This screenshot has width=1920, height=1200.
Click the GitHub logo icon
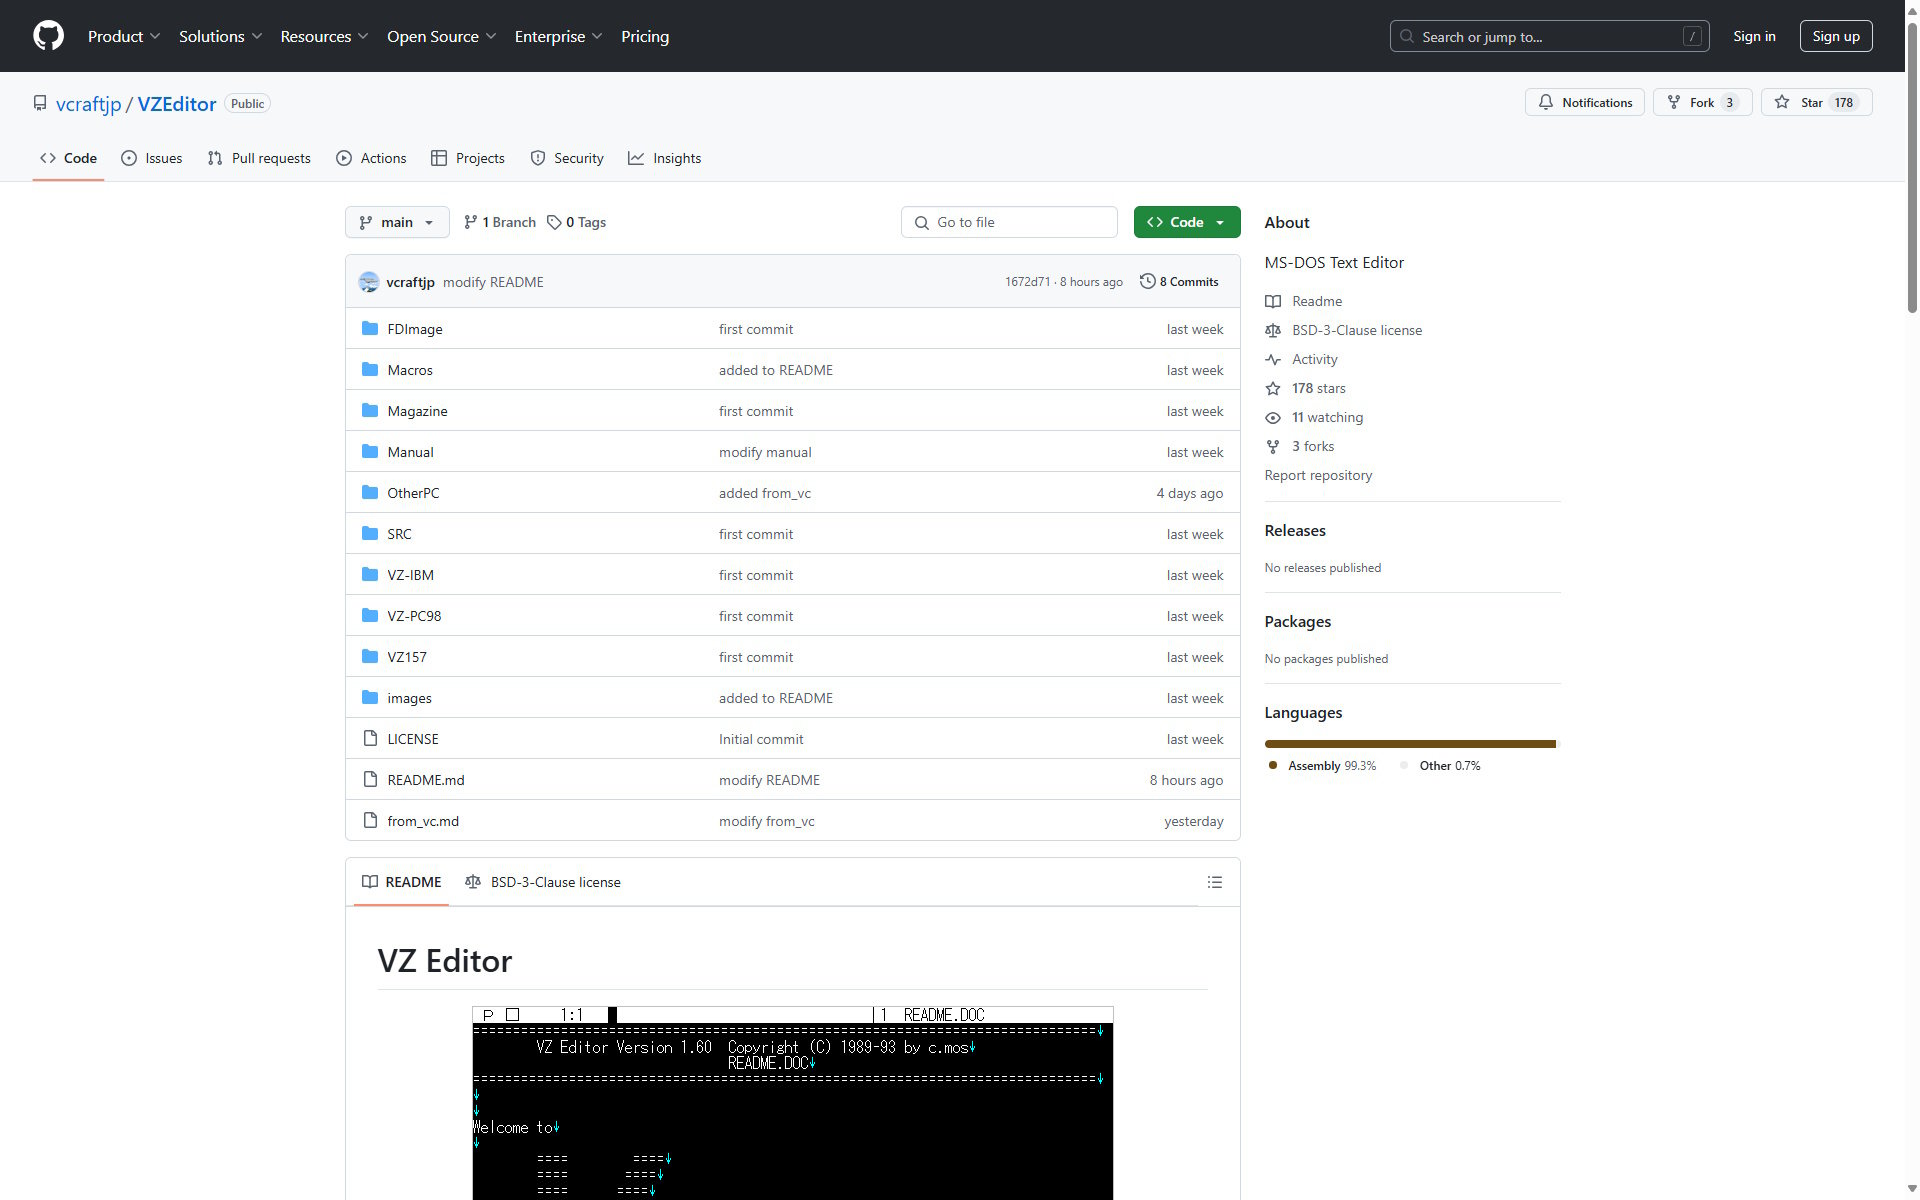pos(48,36)
